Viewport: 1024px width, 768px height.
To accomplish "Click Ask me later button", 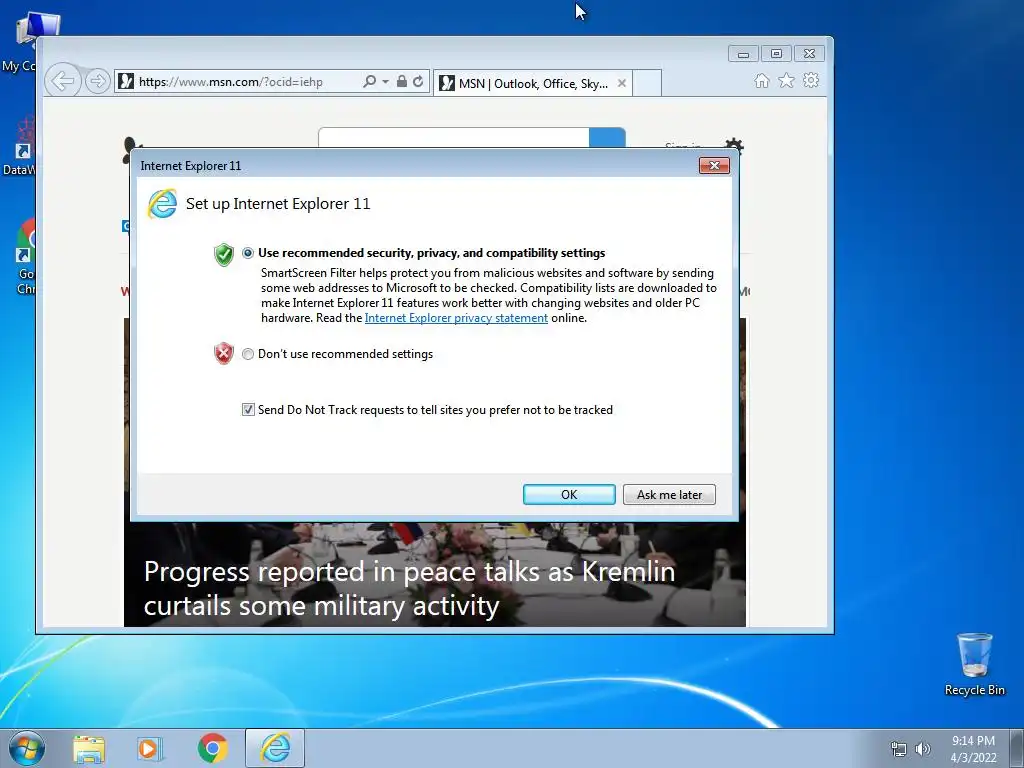I will [669, 494].
